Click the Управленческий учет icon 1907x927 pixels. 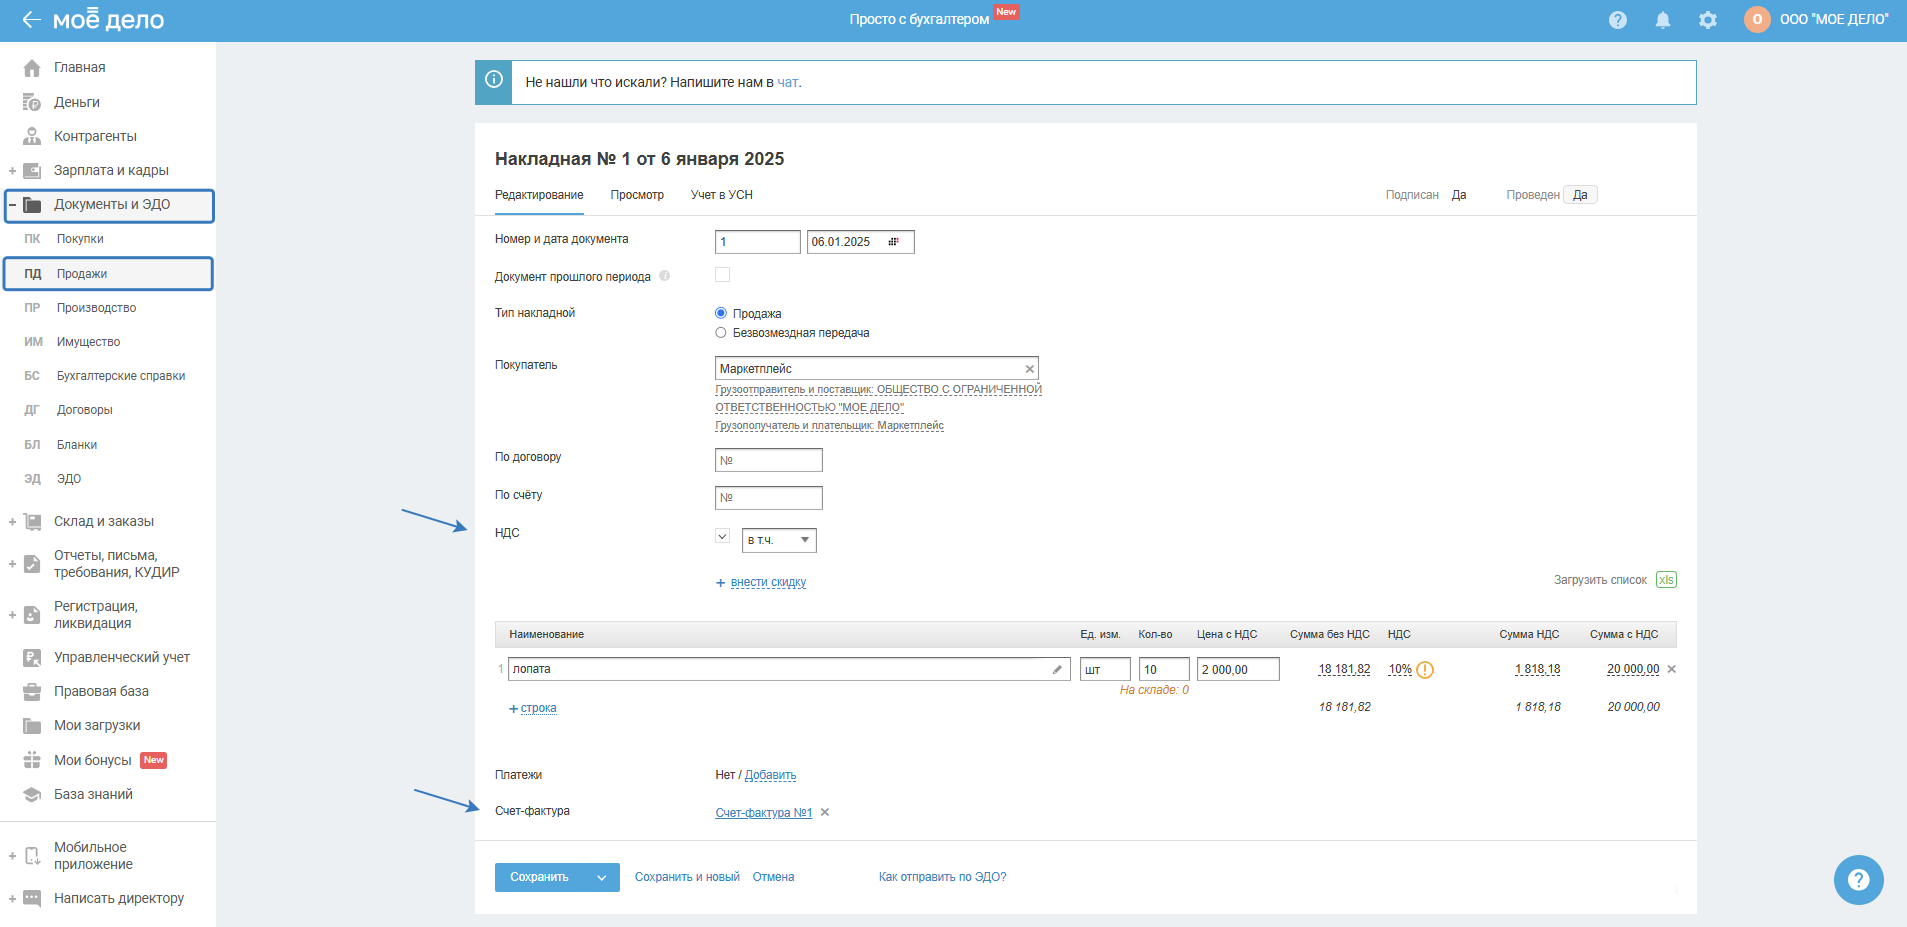32,657
